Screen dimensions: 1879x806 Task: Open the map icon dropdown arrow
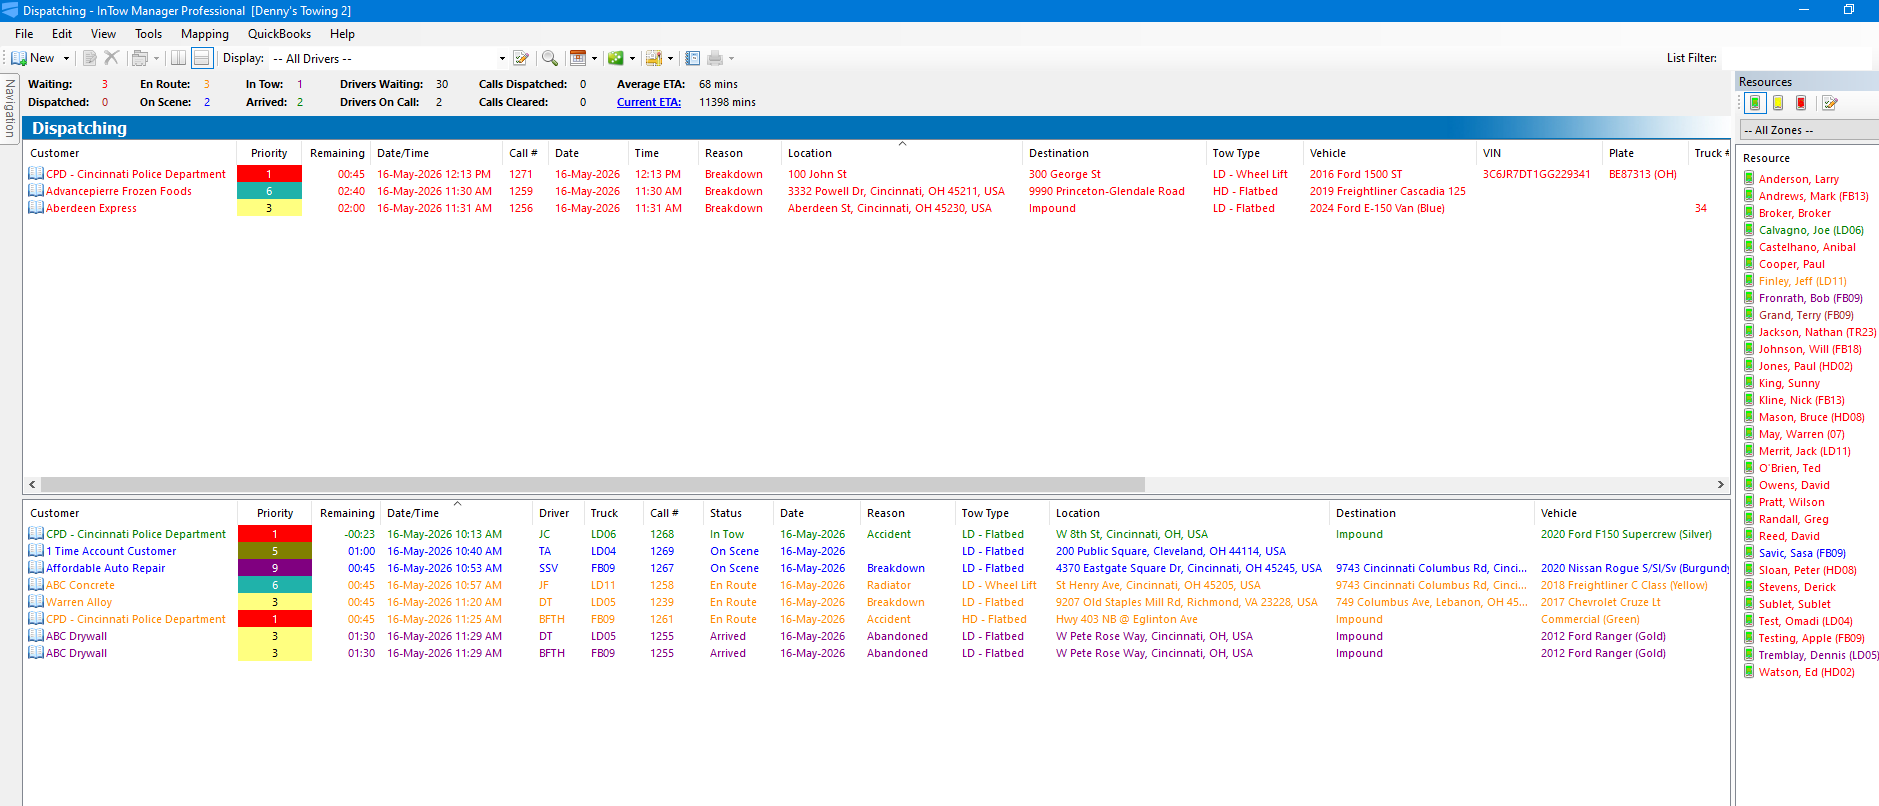click(670, 58)
